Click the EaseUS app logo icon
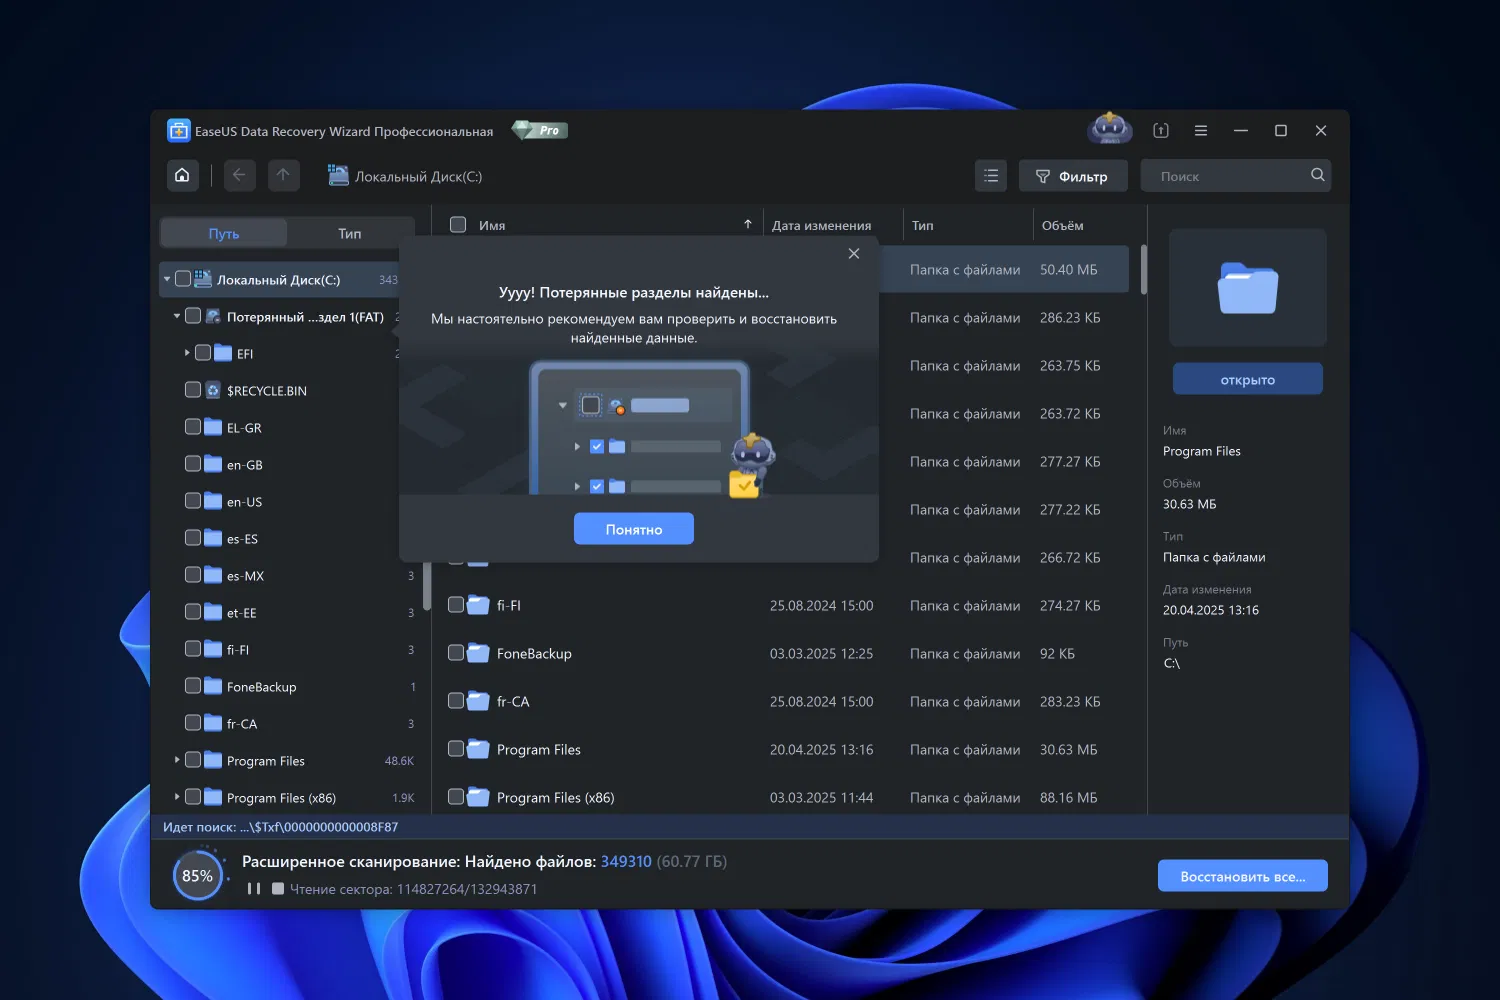The width and height of the screenshot is (1500, 1000). tap(178, 131)
